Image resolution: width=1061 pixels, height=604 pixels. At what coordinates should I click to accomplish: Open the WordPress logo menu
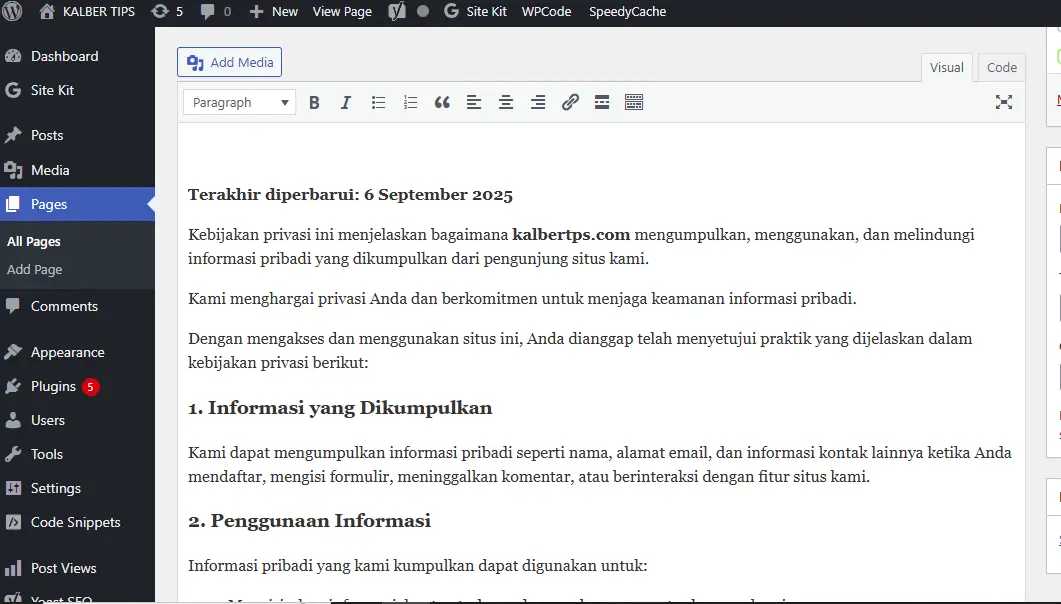pyautogui.click(x=12, y=12)
